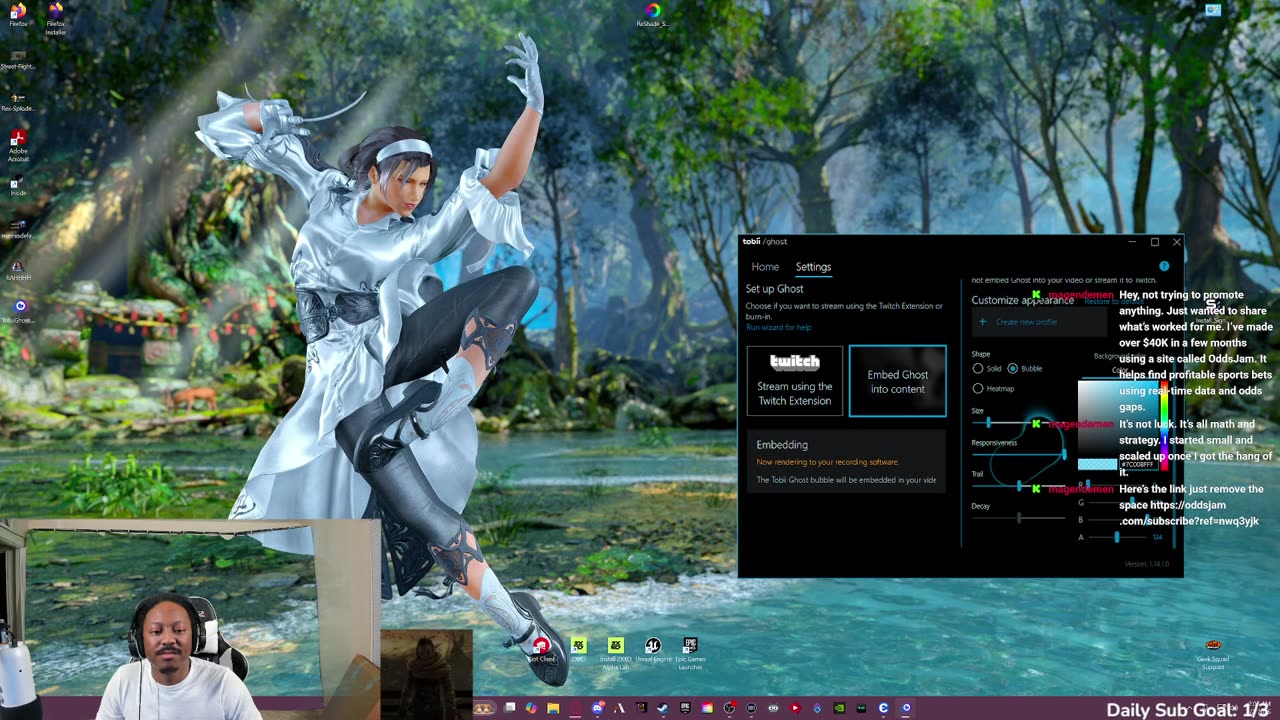This screenshot has width=1280, height=720.
Task: Select the Riot Client desktop shortcut
Action: click(x=541, y=647)
